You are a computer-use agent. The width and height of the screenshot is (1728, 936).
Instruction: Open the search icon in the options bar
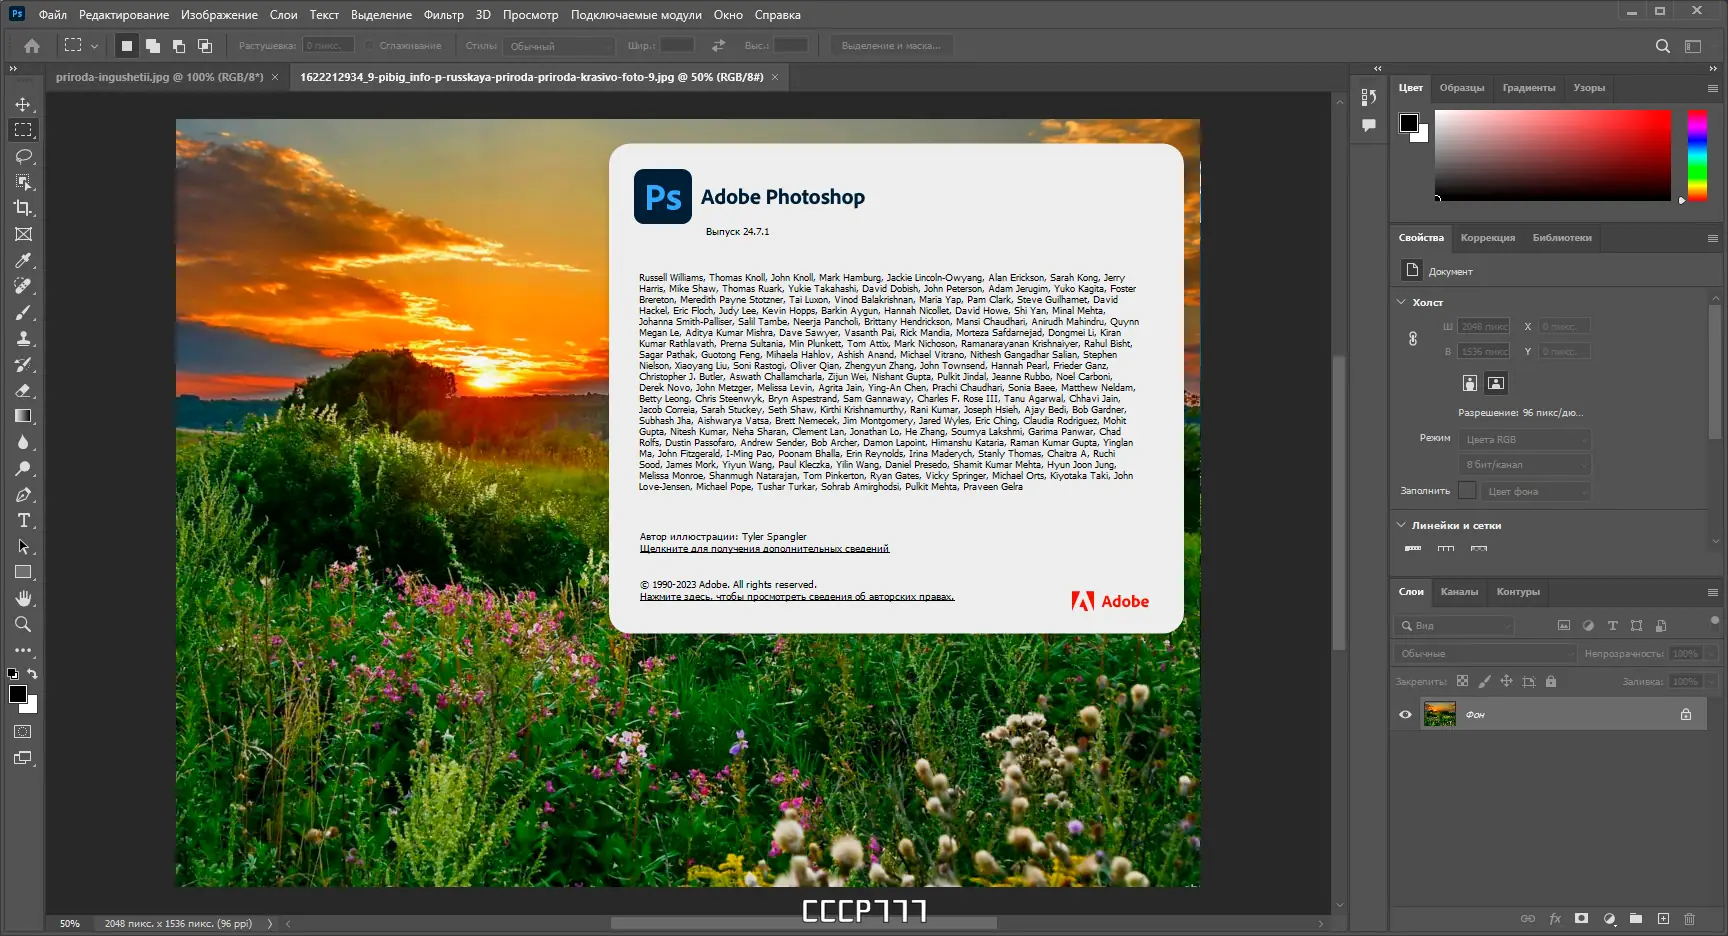(1662, 45)
